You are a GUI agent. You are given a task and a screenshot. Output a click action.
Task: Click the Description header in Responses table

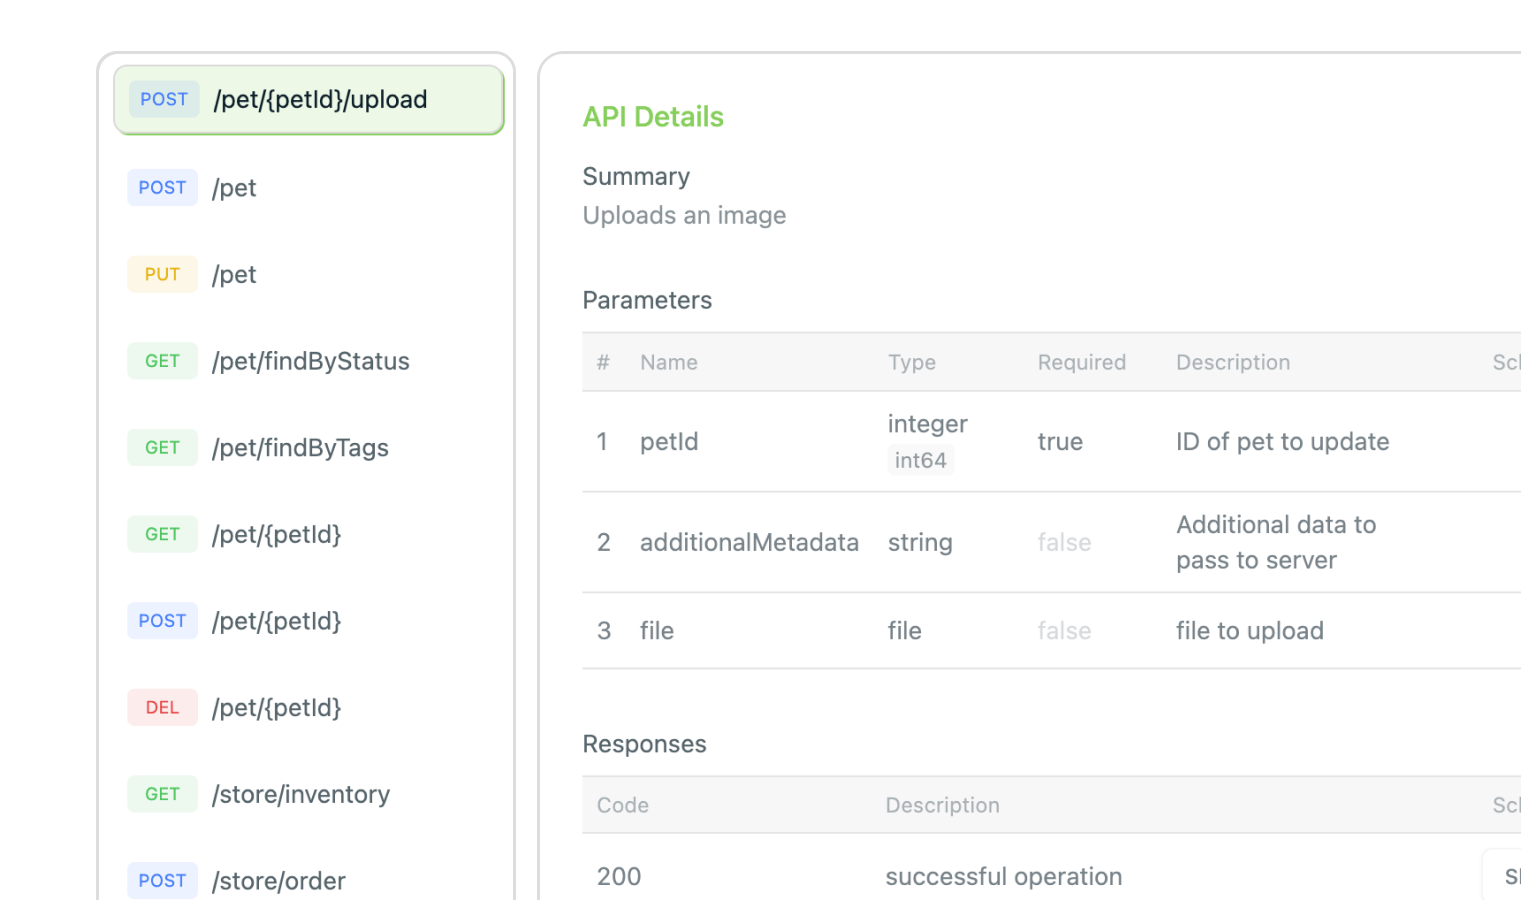[x=942, y=805]
